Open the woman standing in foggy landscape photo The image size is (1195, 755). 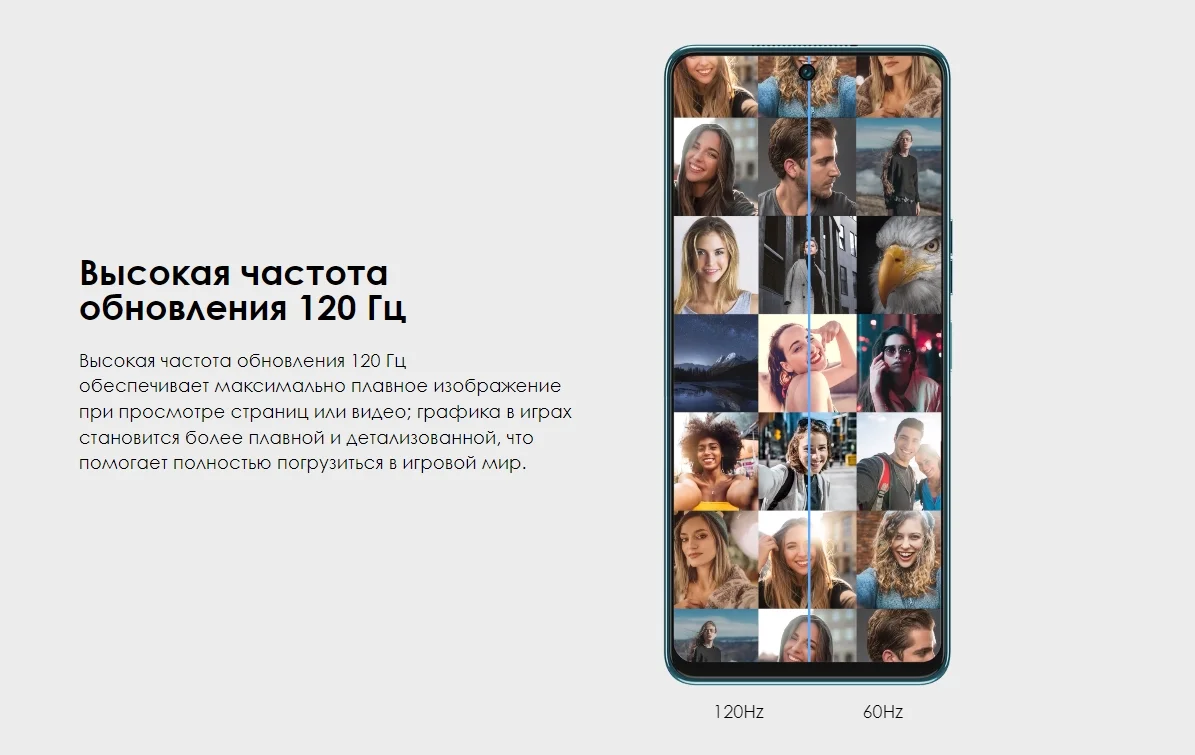click(899, 167)
